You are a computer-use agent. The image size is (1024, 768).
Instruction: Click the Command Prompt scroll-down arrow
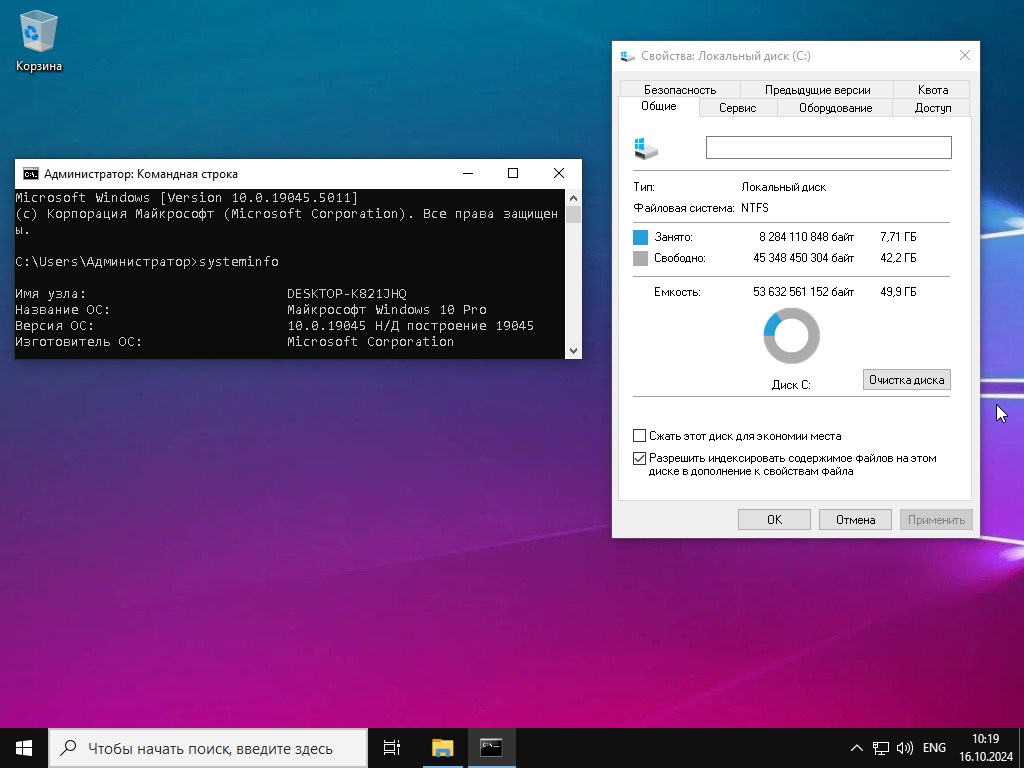tap(573, 351)
